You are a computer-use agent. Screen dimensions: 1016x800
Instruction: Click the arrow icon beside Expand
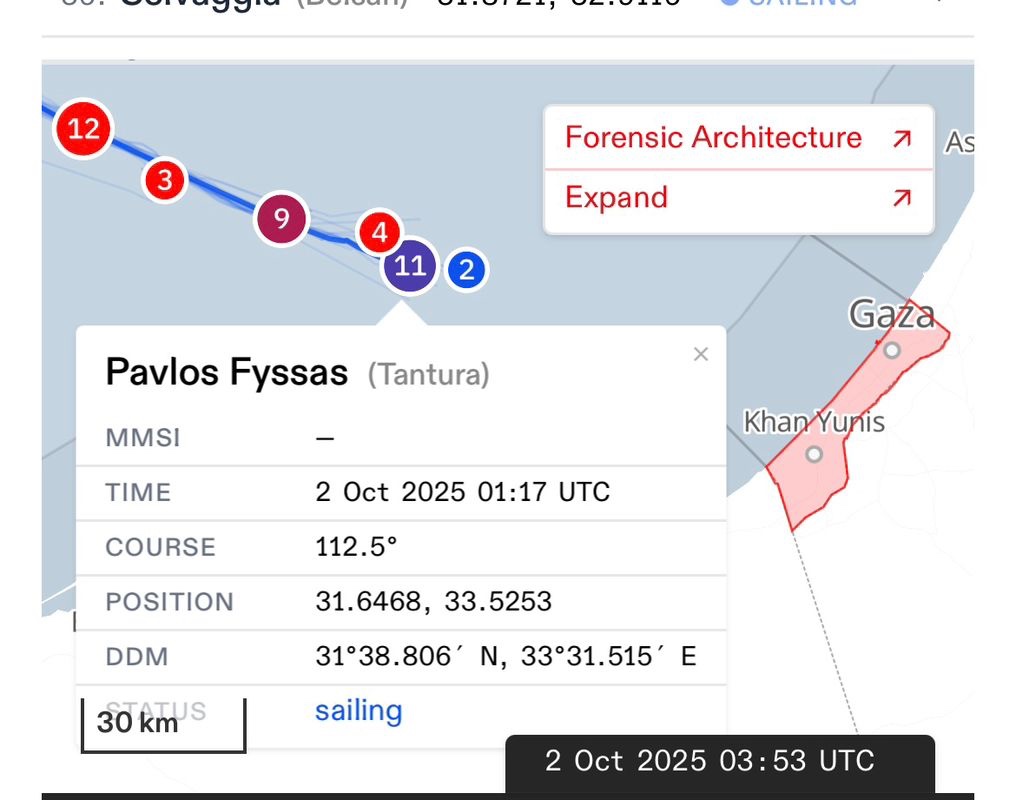pyautogui.click(x=902, y=198)
